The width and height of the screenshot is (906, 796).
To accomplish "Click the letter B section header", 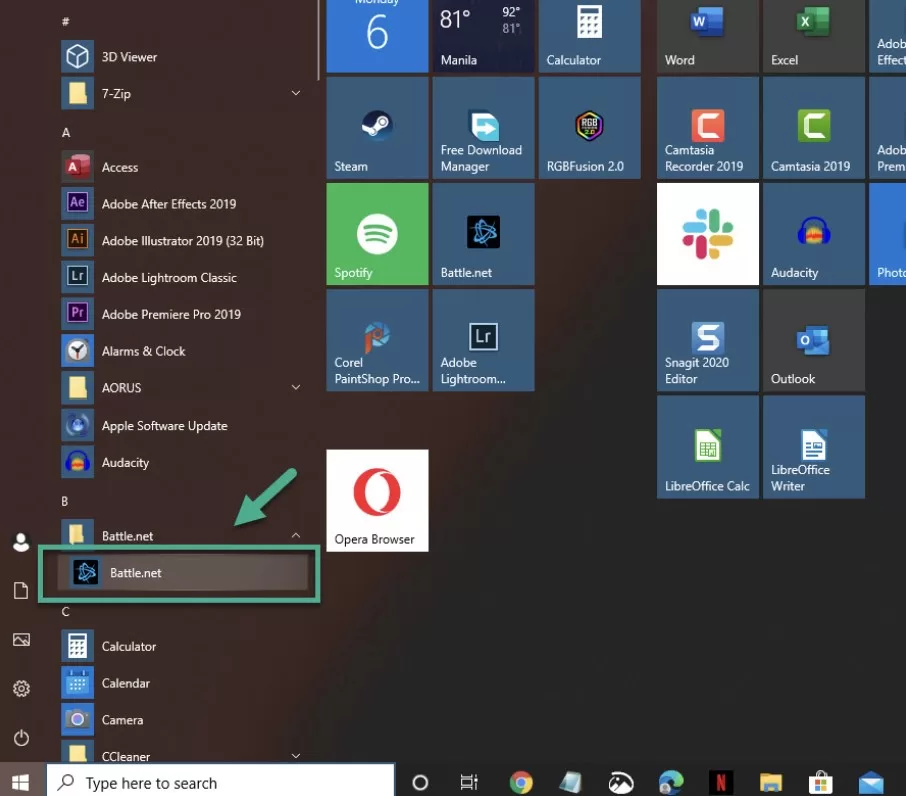I will click(65, 501).
